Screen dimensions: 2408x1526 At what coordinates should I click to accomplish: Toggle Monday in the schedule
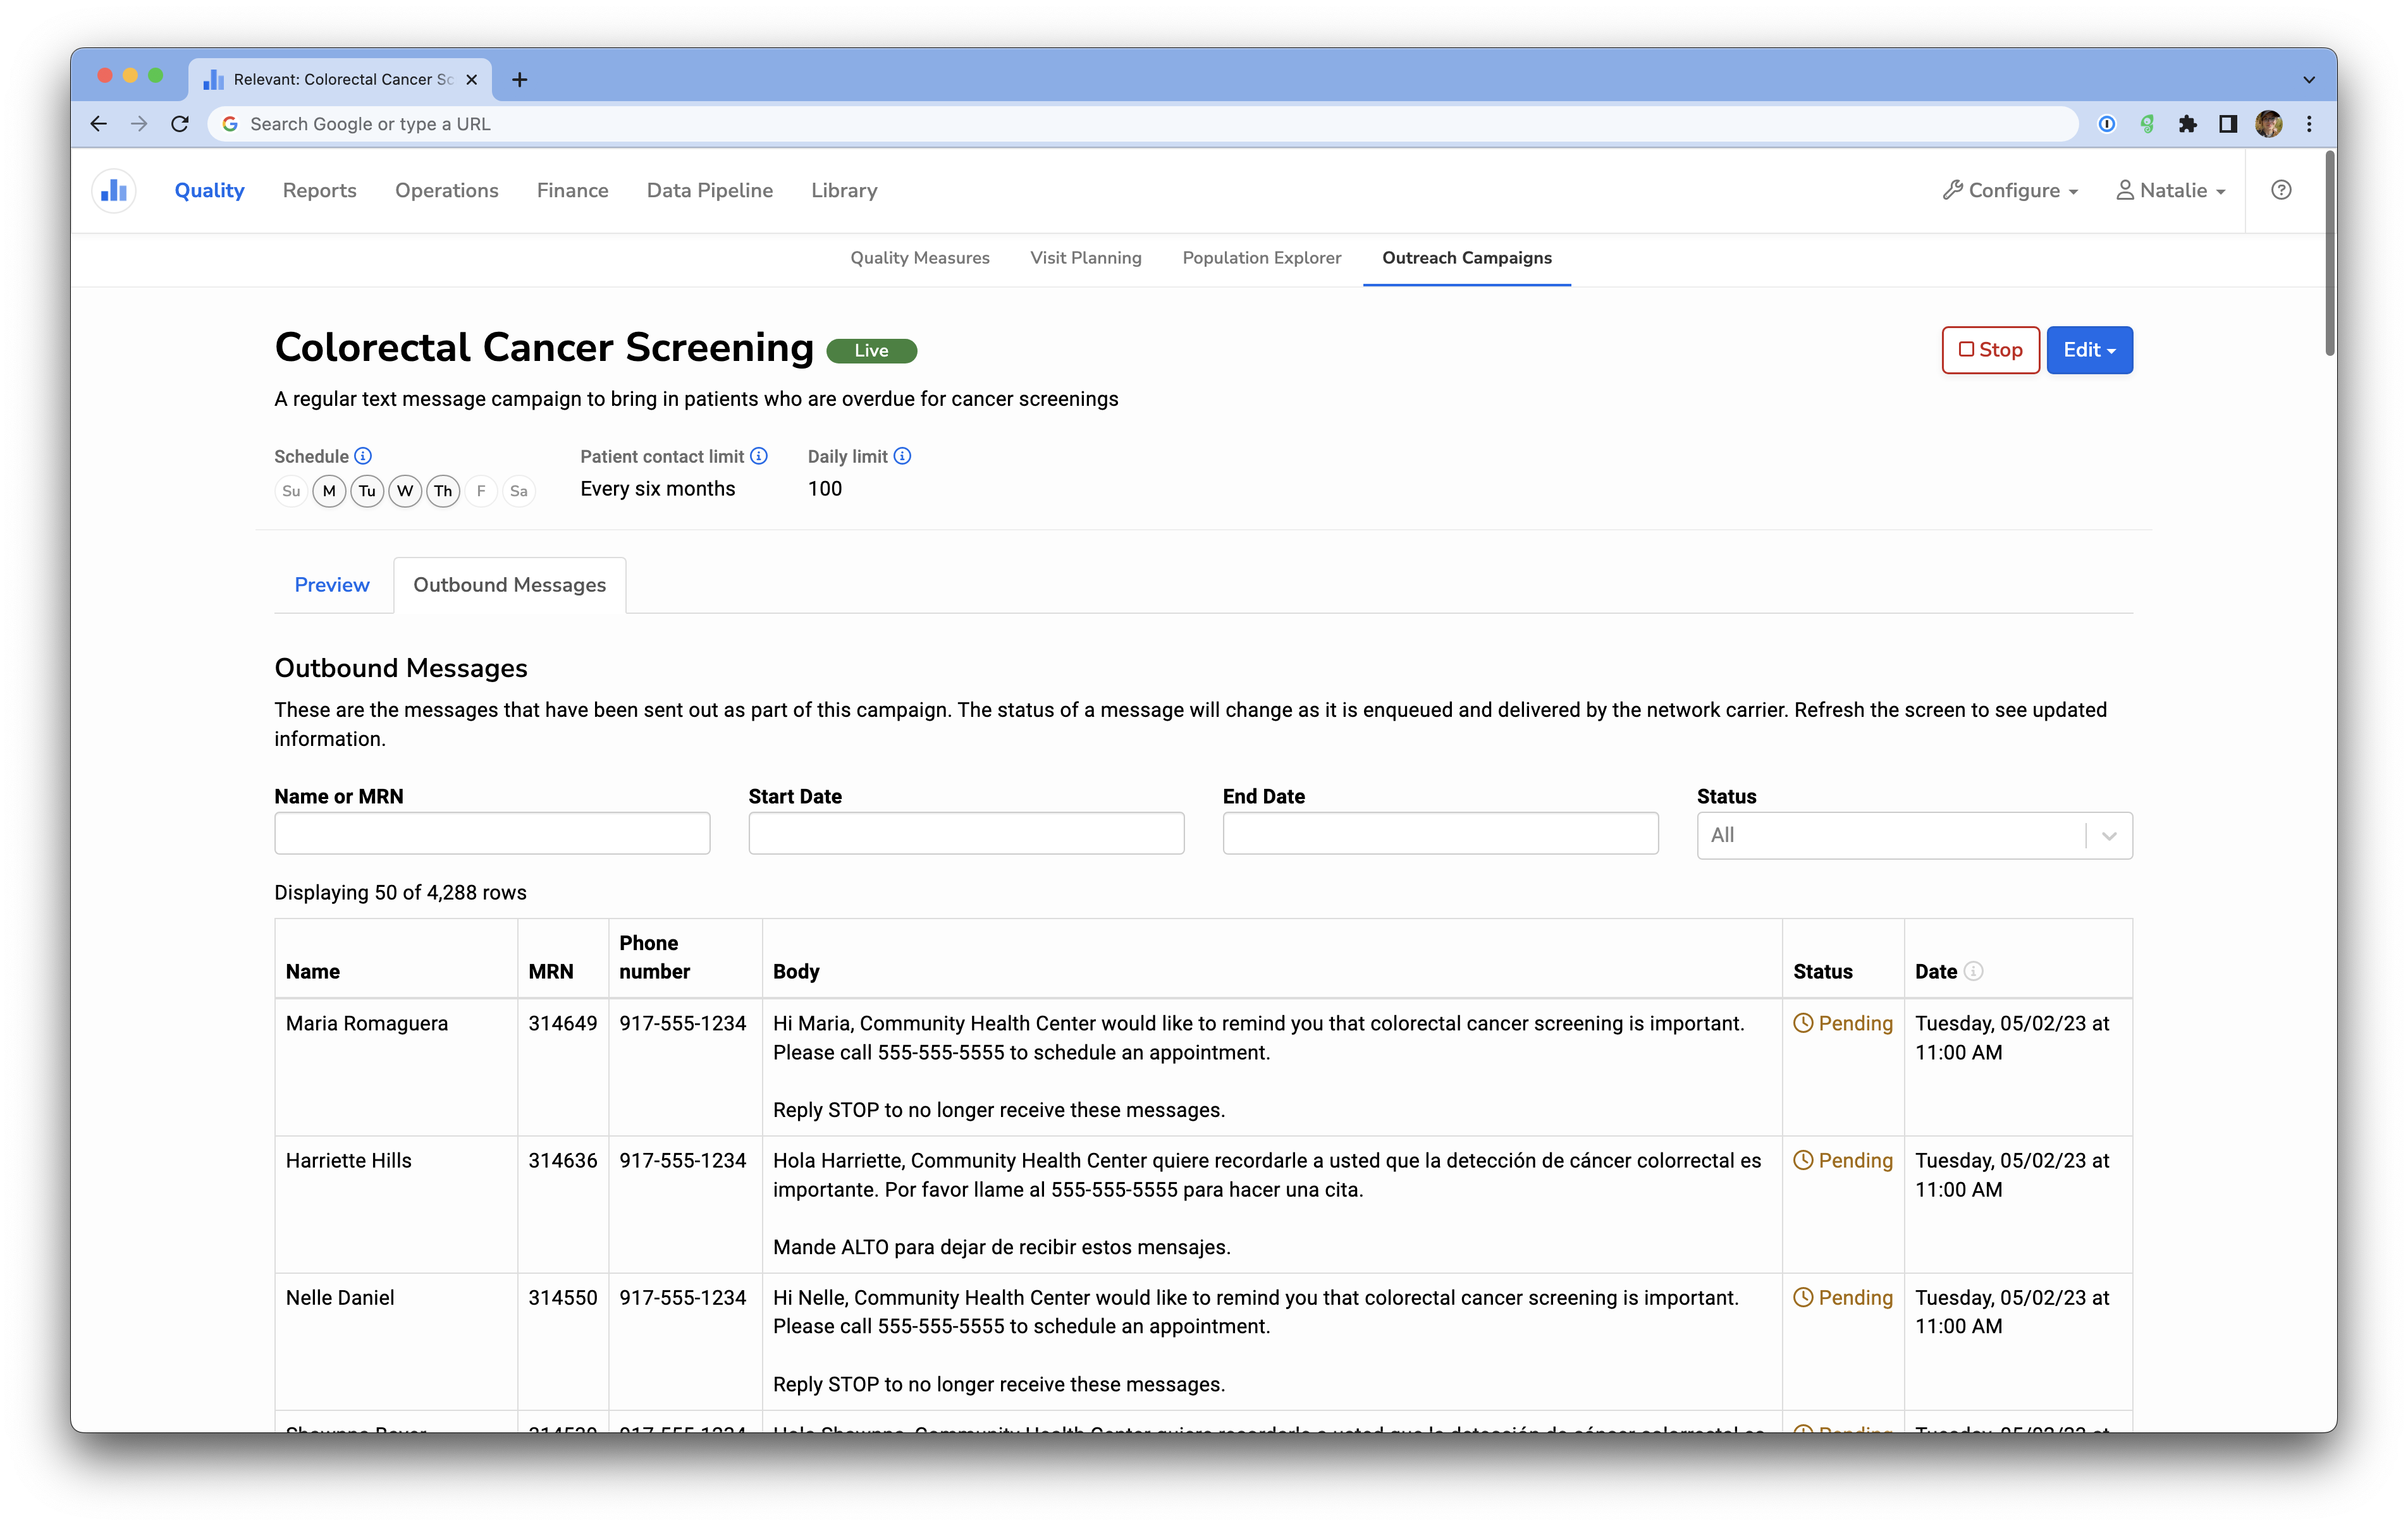(x=329, y=491)
